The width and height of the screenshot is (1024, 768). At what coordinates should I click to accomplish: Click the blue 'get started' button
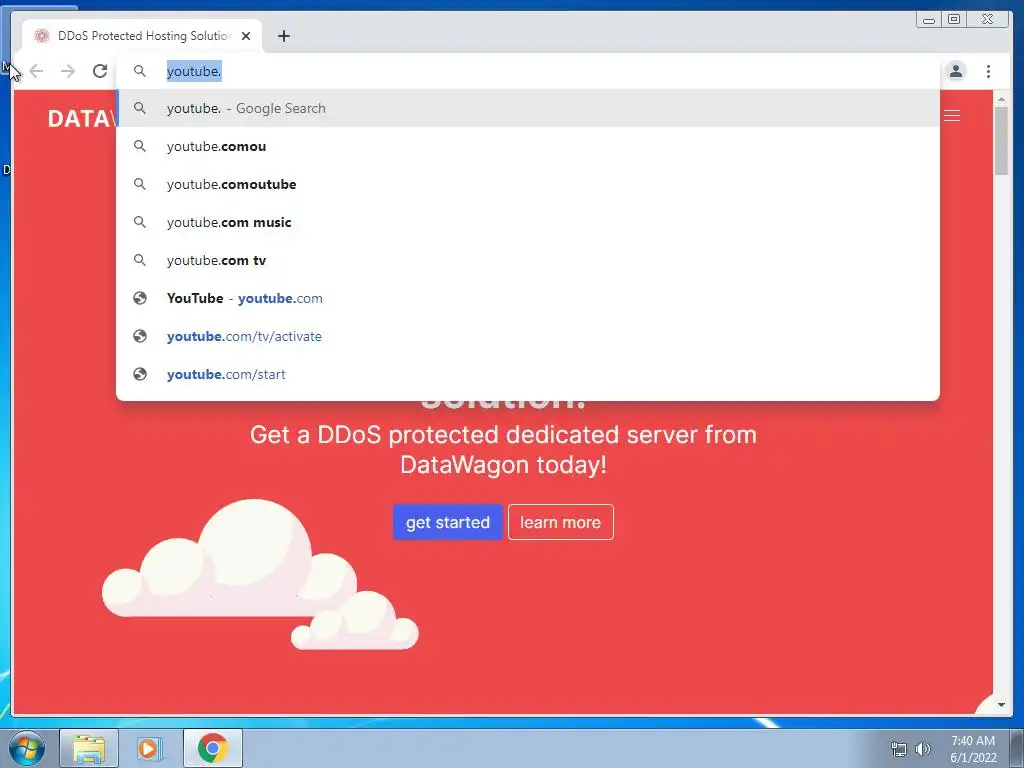pyautogui.click(x=447, y=522)
